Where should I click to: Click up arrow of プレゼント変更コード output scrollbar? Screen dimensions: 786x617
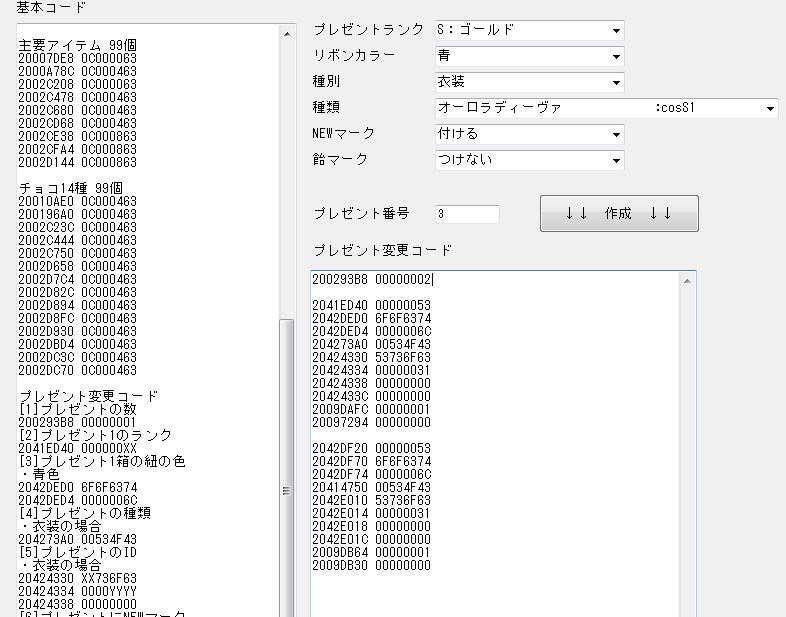coord(687,282)
